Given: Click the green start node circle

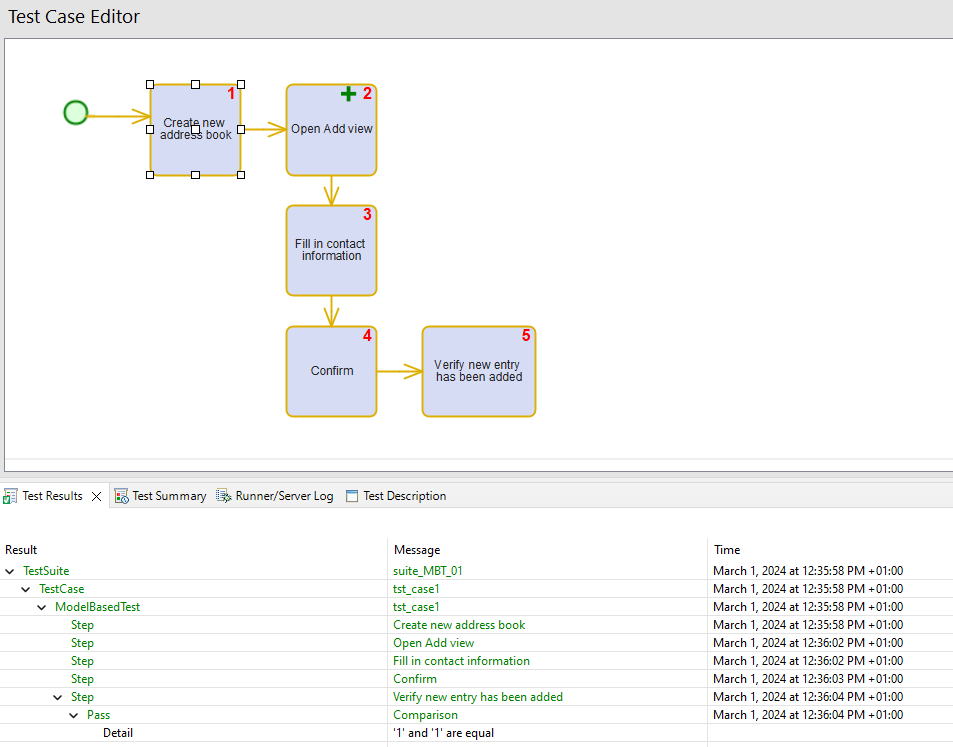Looking at the screenshot, I should coord(75,113).
